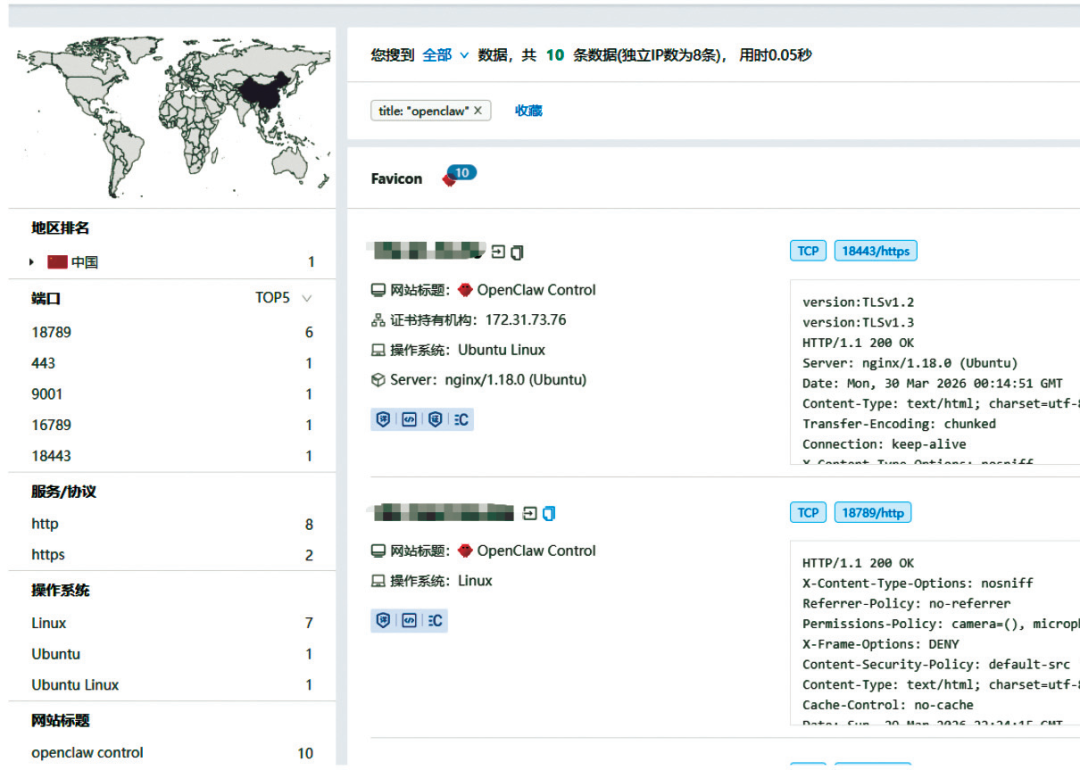Click 译 shield icon in Linux result

pos(384,621)
